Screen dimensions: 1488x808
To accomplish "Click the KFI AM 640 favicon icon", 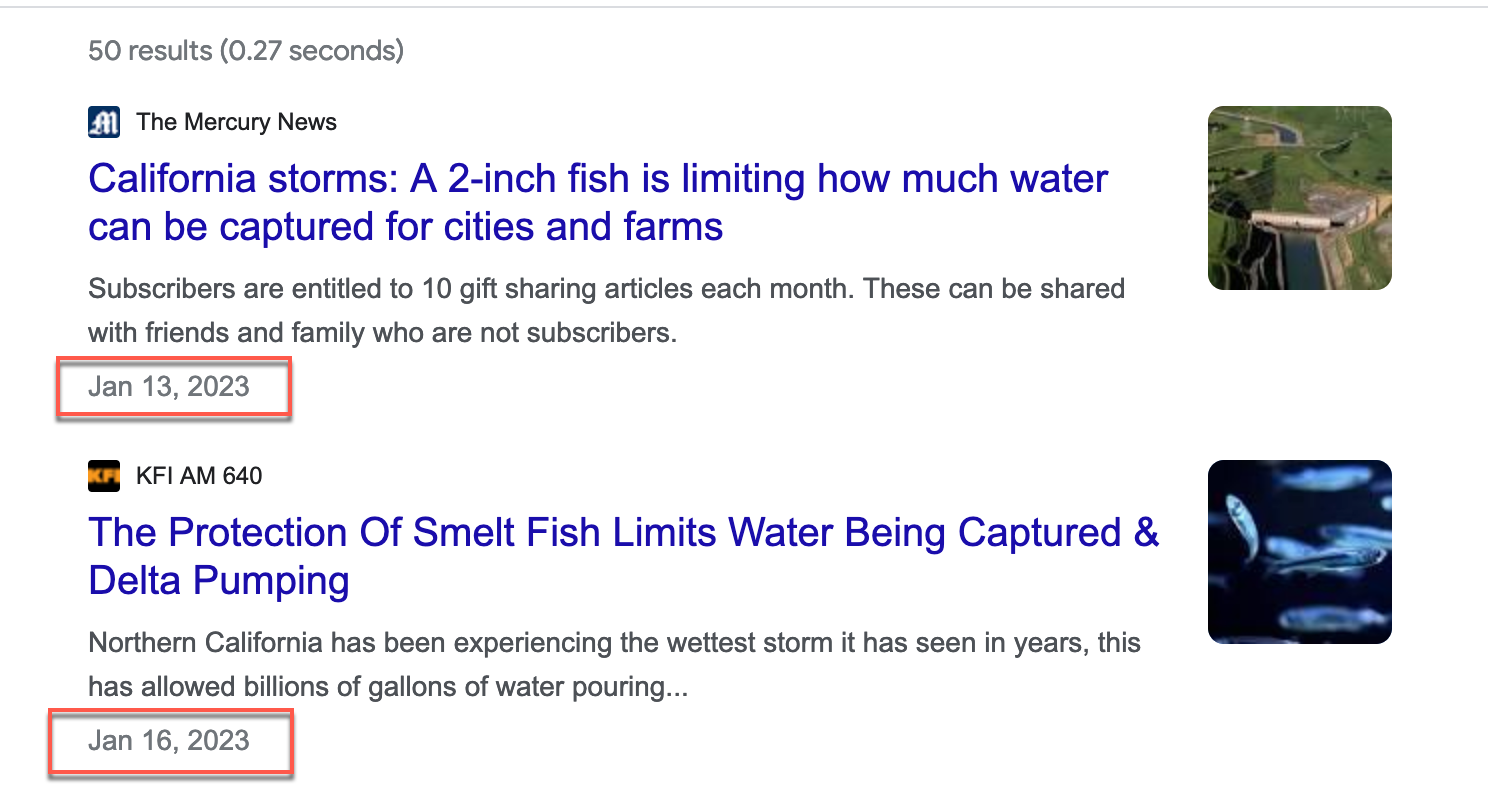I will click(104, 476).
